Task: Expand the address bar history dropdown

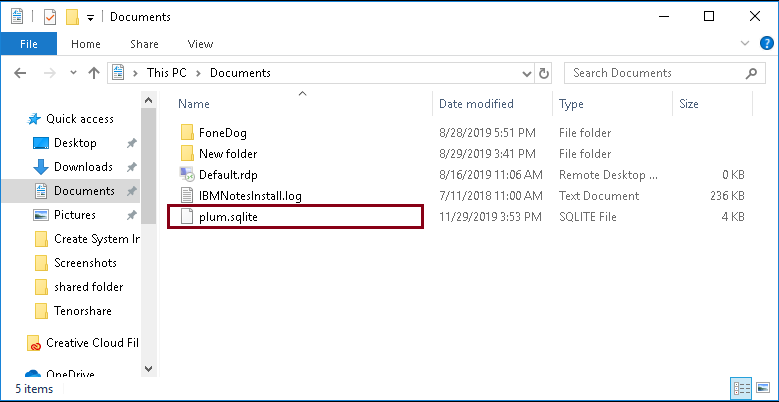Action: coord(527,74)
